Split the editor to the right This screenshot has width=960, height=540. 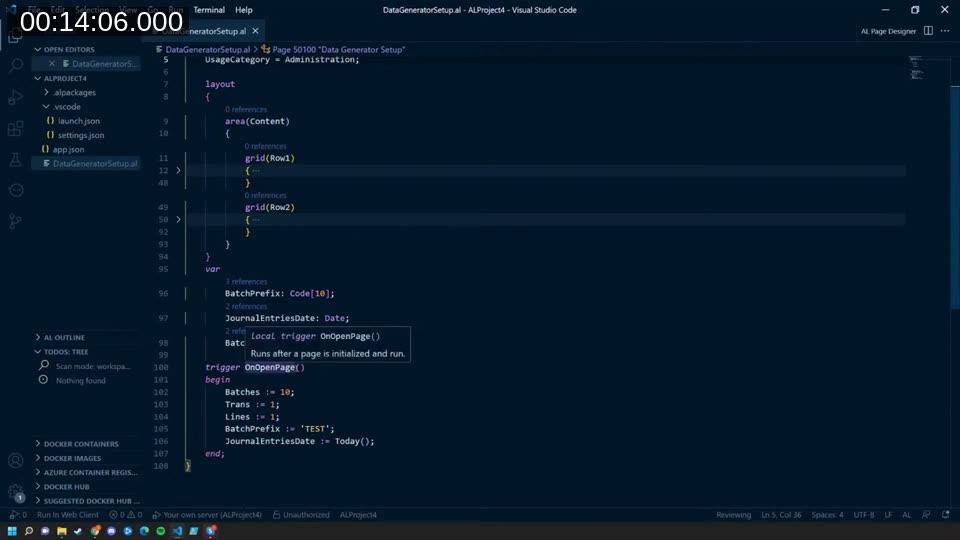[928, 31]
